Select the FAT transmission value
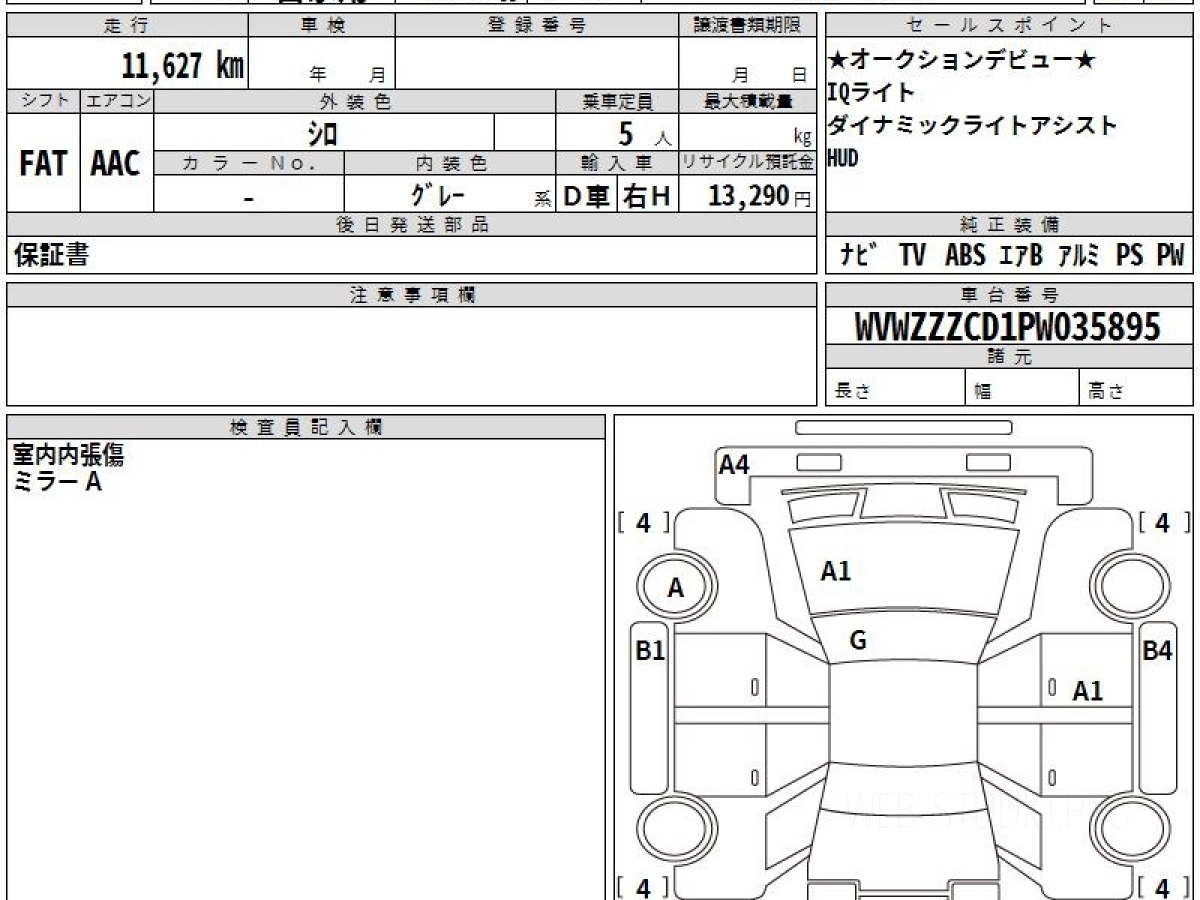 click(43, 163)
